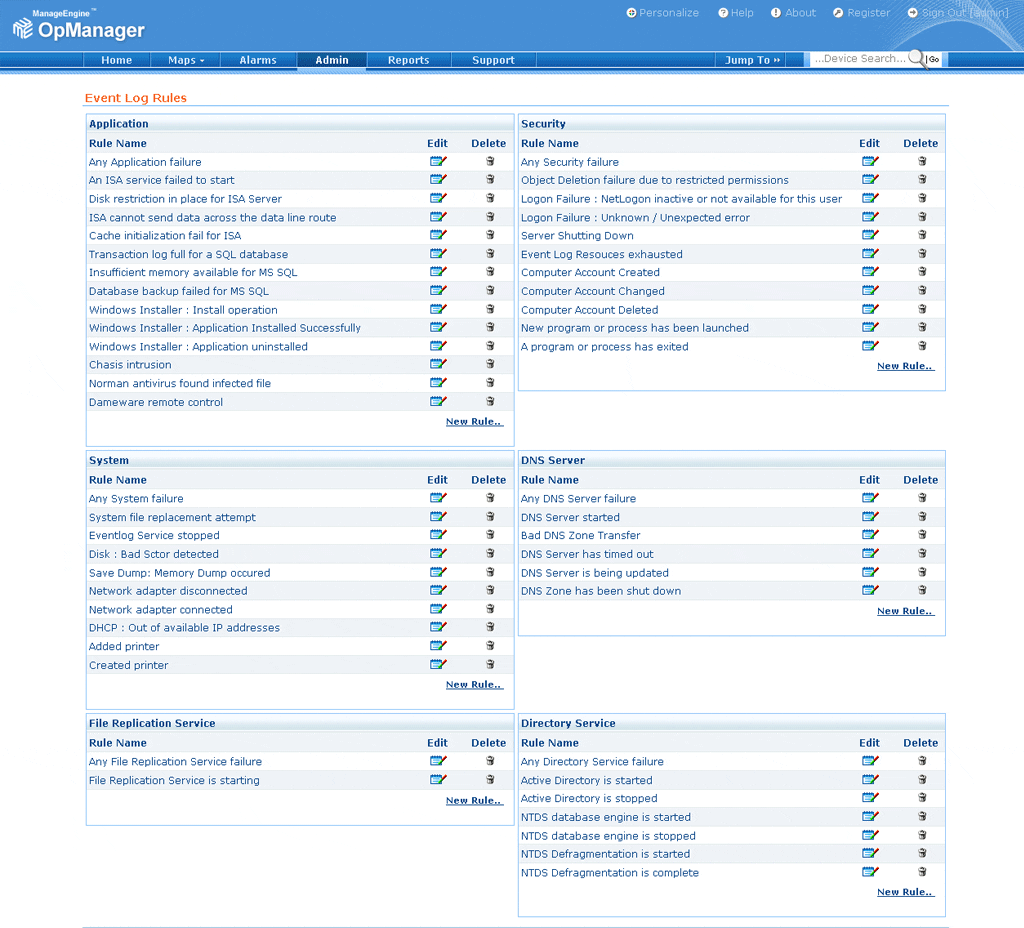Edit the Dameware remote control rule
This screenshot has width=1024, height=928.
[438, 402]
